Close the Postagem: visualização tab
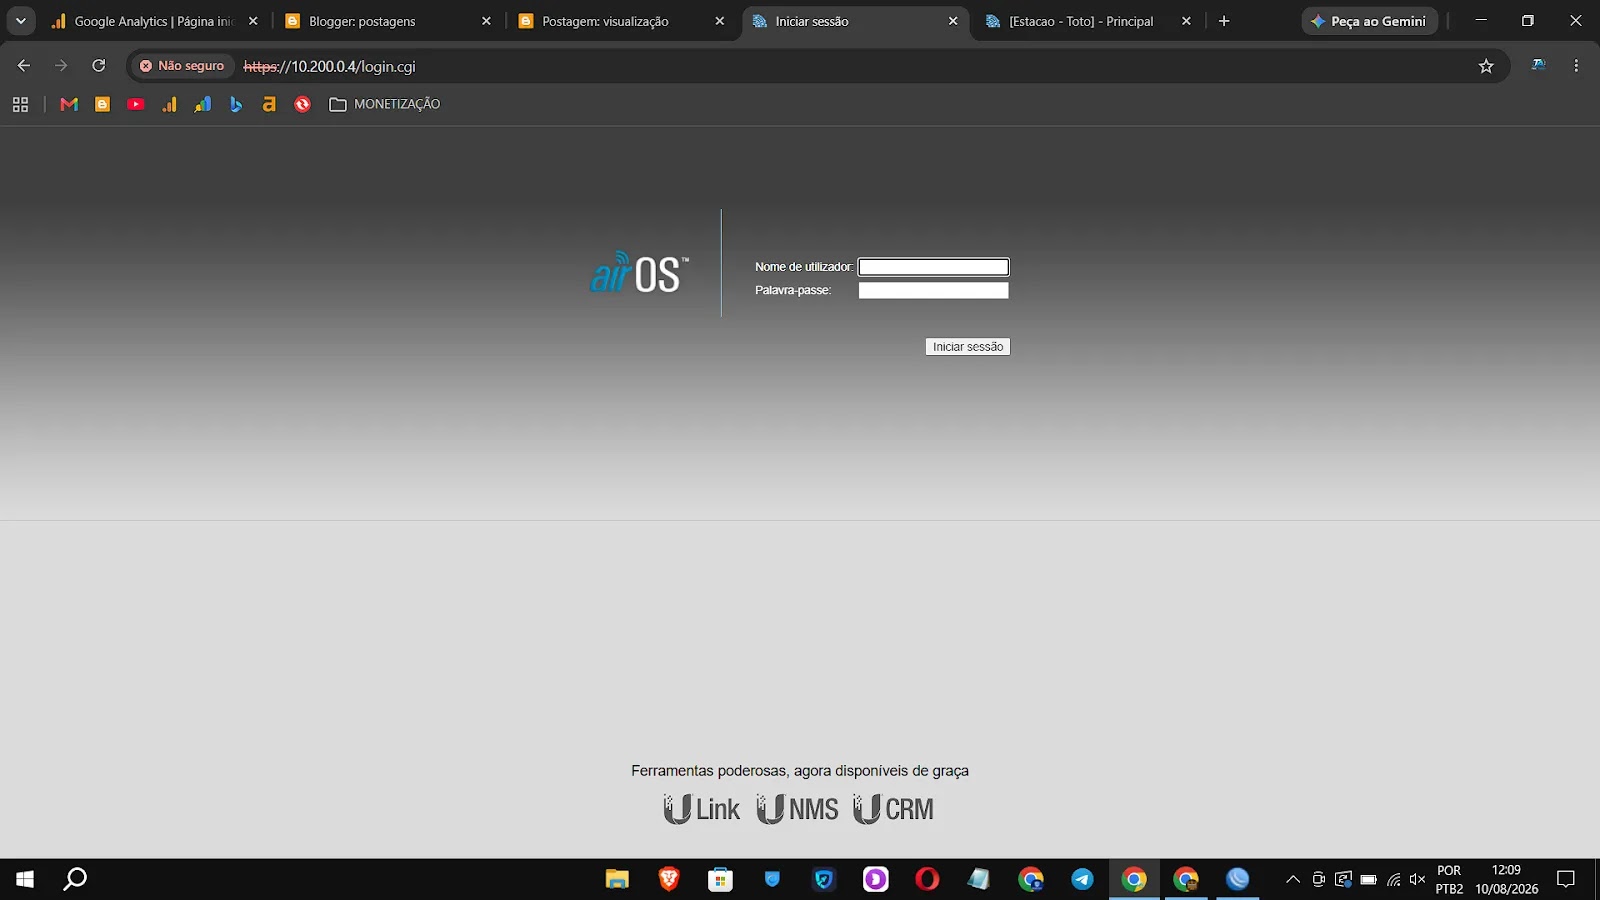 tap(719, 21)
